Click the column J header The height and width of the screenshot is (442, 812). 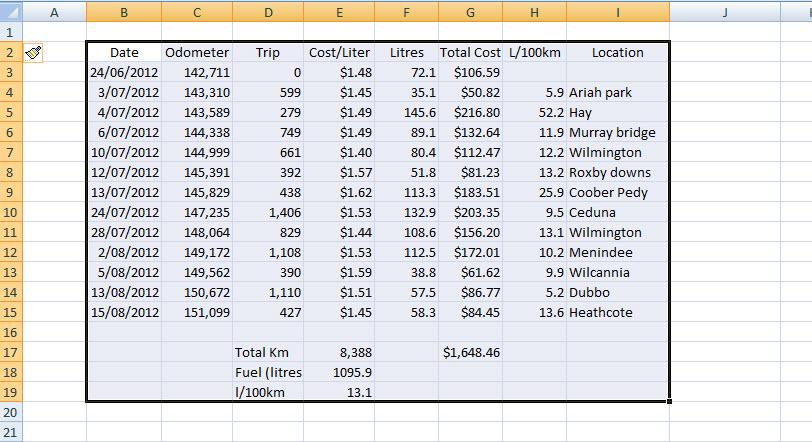pos(724,12)
